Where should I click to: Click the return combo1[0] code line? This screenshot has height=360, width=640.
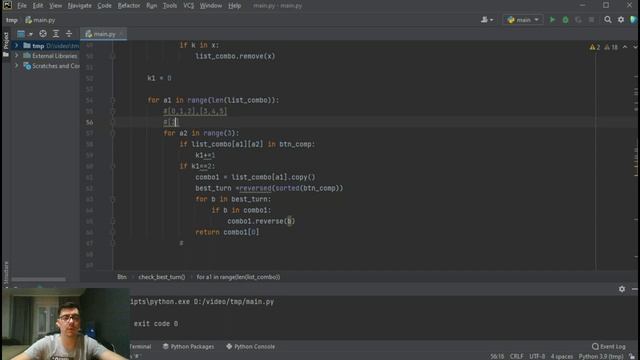227,232
